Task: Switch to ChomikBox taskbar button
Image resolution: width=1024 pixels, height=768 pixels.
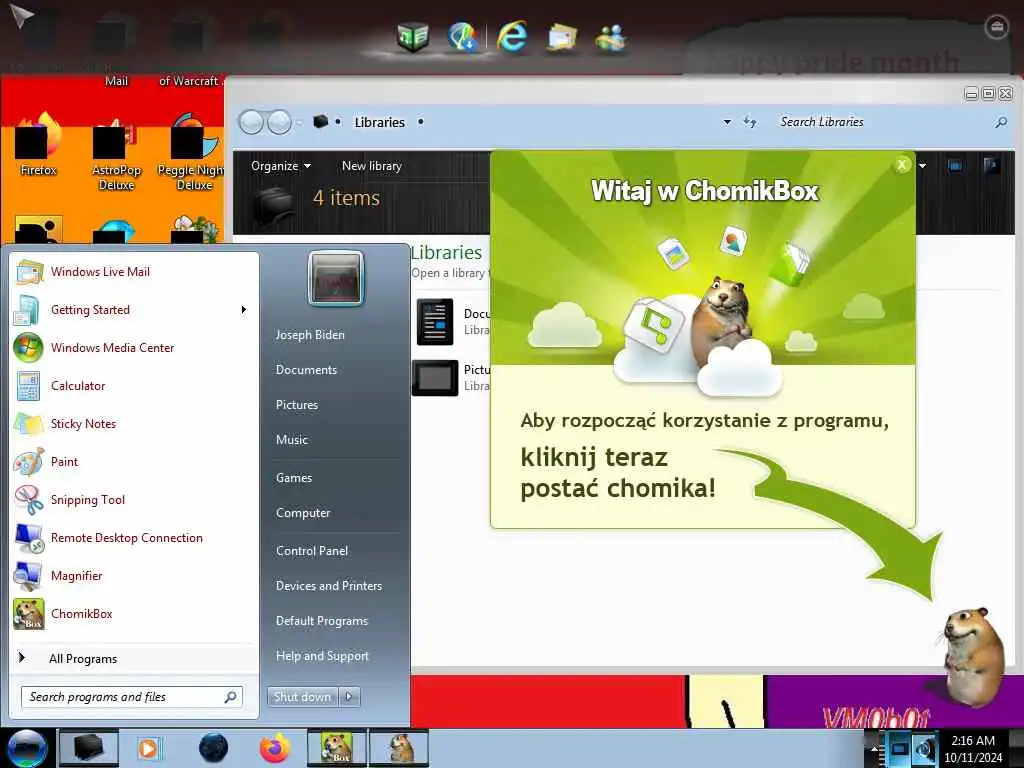Action: coord(336,748)
